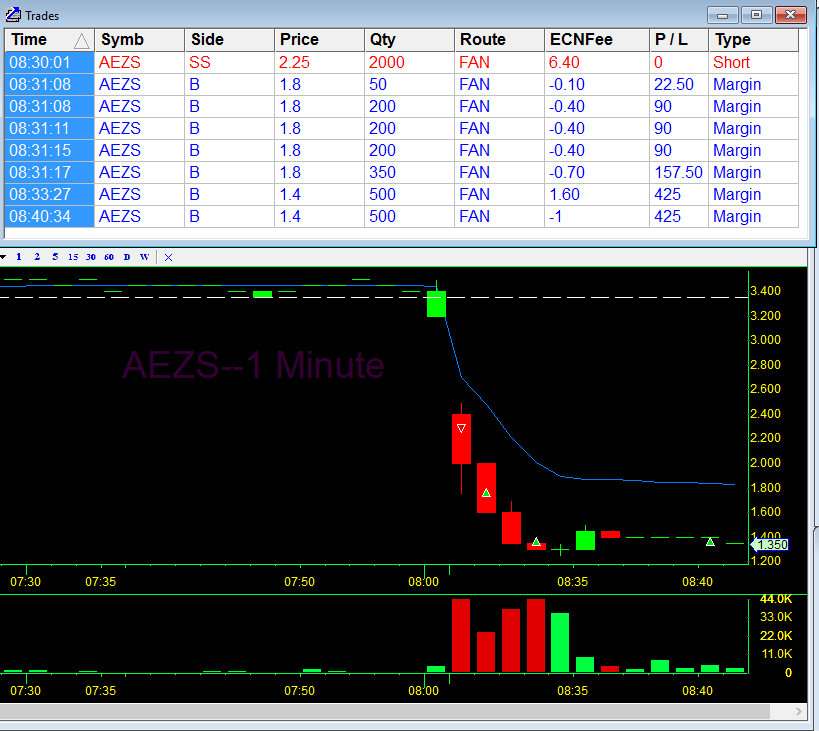Click the SS side cell
The height and width of the screenshot is (731, 819).
(229, 62)
